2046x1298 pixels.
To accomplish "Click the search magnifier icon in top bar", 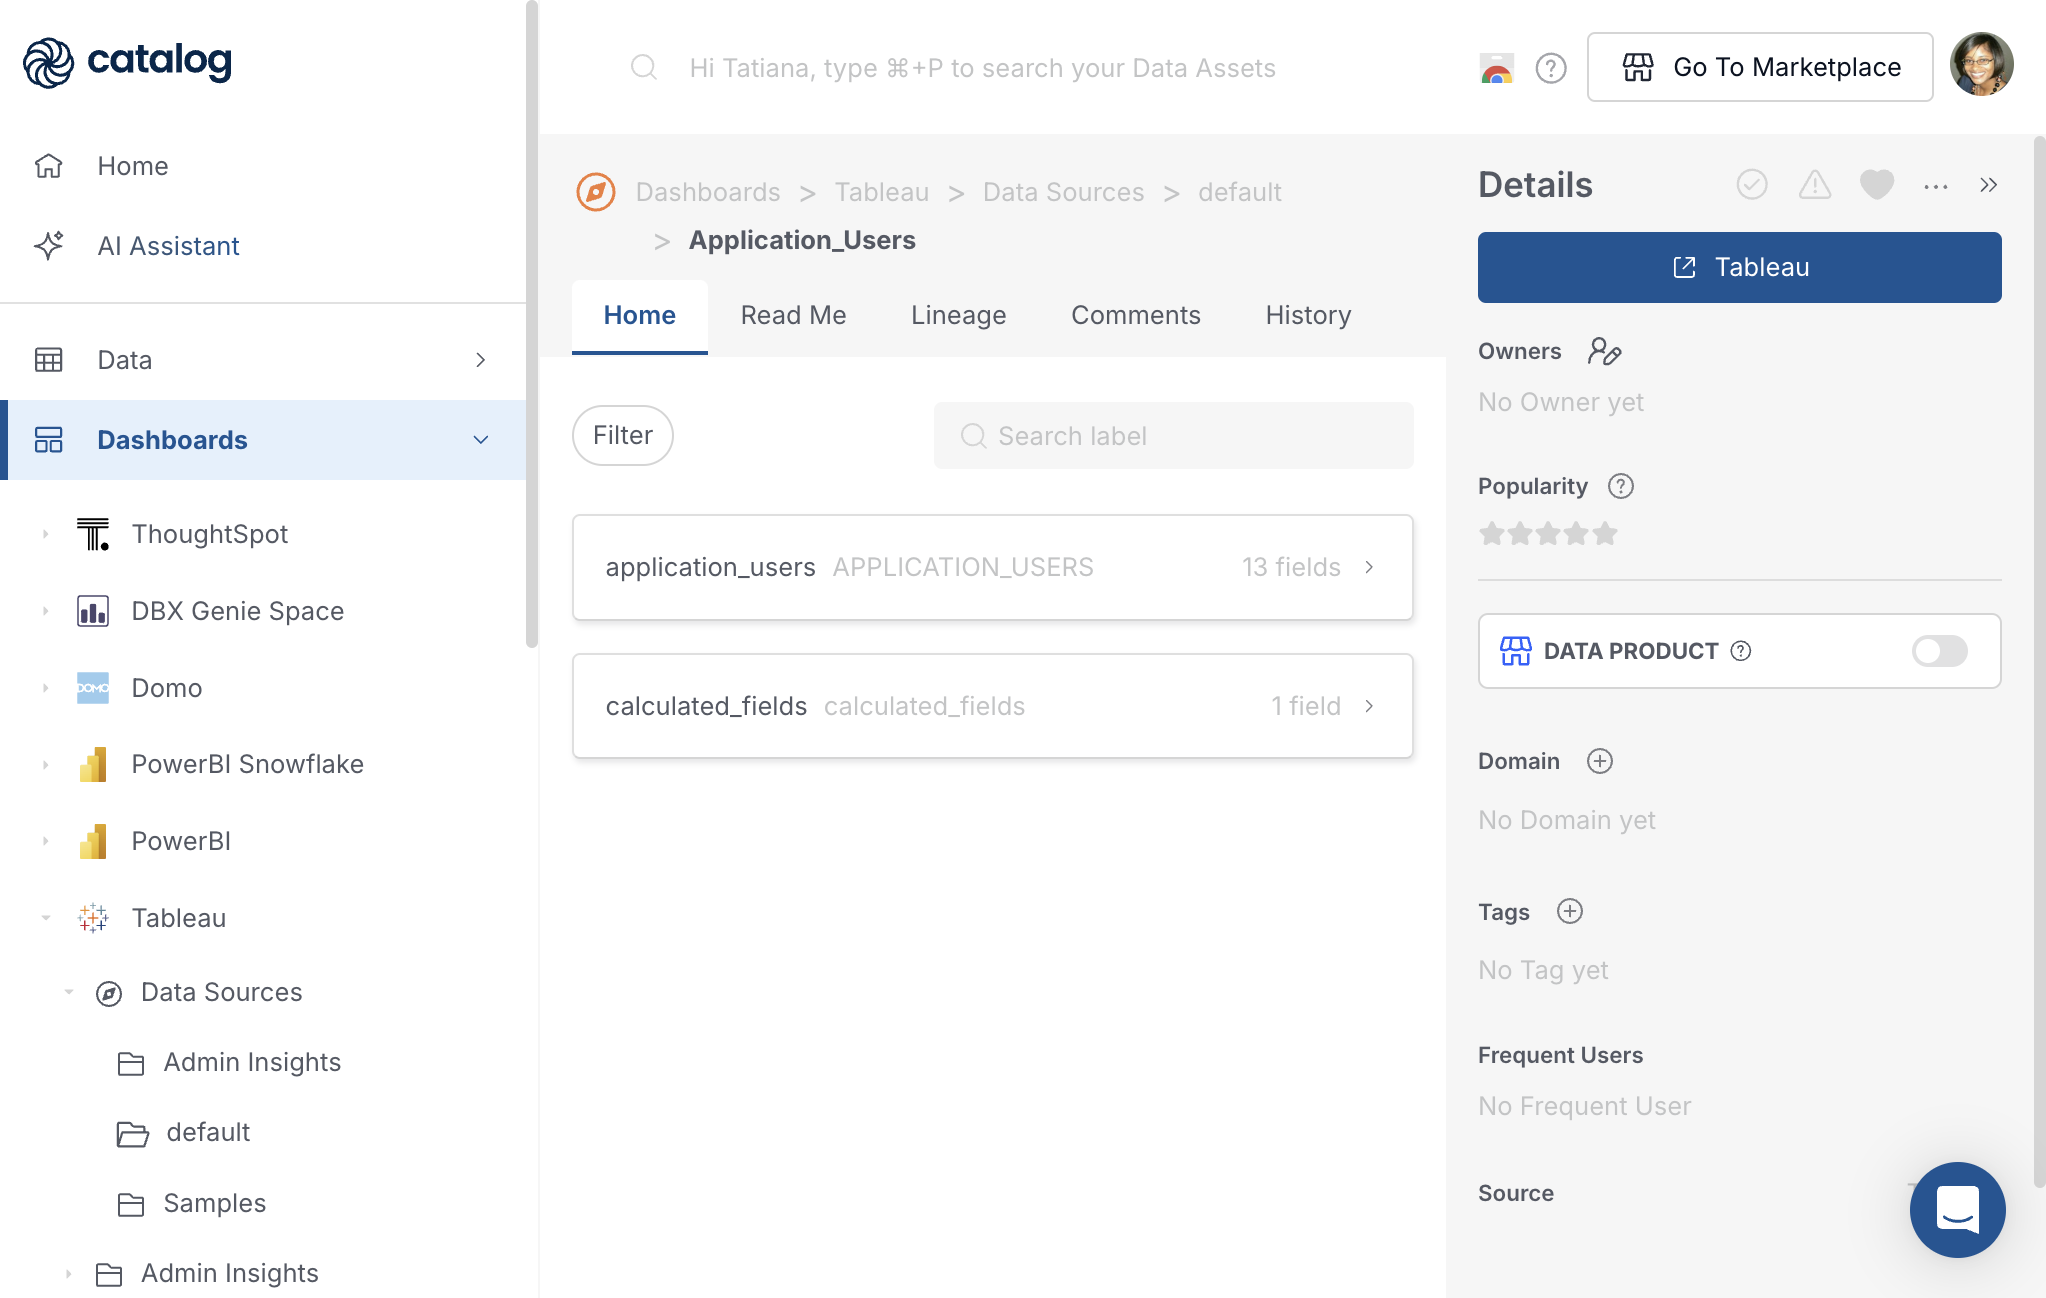I will click(x=644, y=67).
